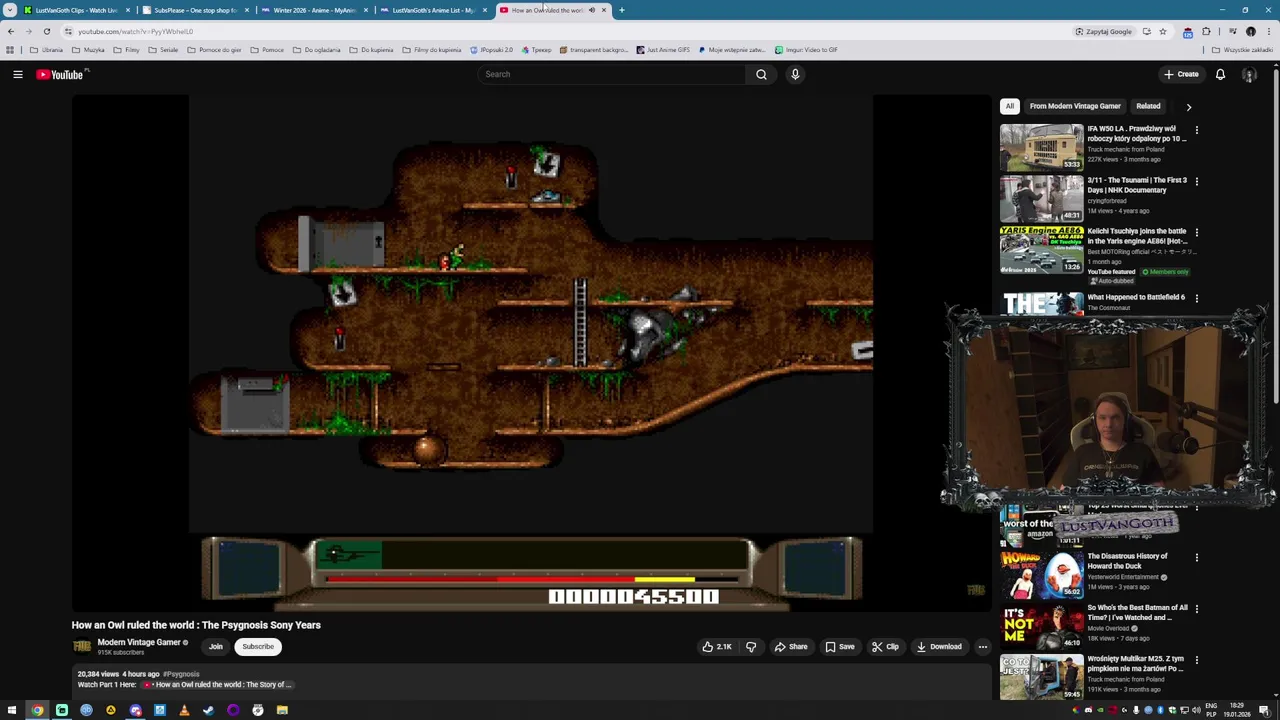
Task: Open Modern Vintage Gamer channel avatar
Action: (82, 646)
